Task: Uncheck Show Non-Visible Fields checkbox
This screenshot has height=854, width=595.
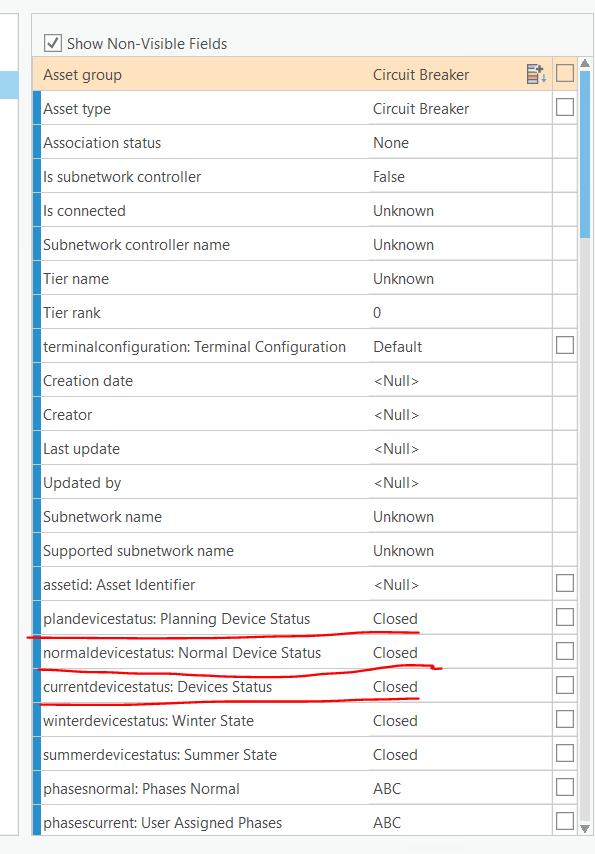Action: pyautogui.click(x=53, y=43)
